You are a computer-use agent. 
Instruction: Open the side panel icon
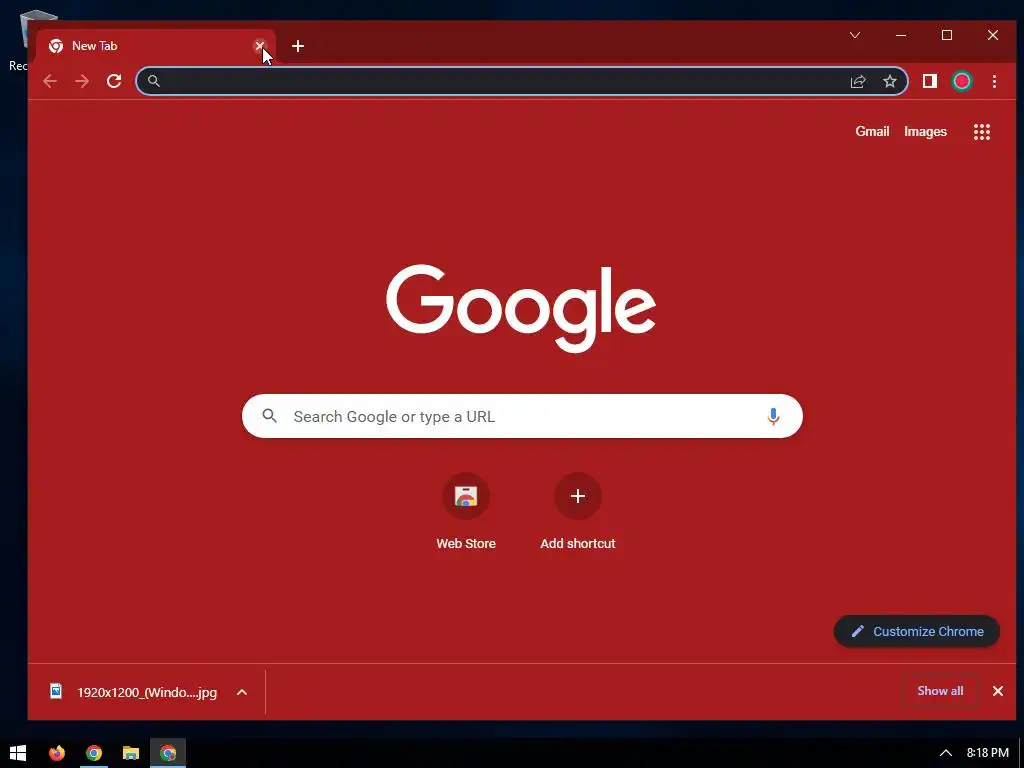tap(929, 81)
